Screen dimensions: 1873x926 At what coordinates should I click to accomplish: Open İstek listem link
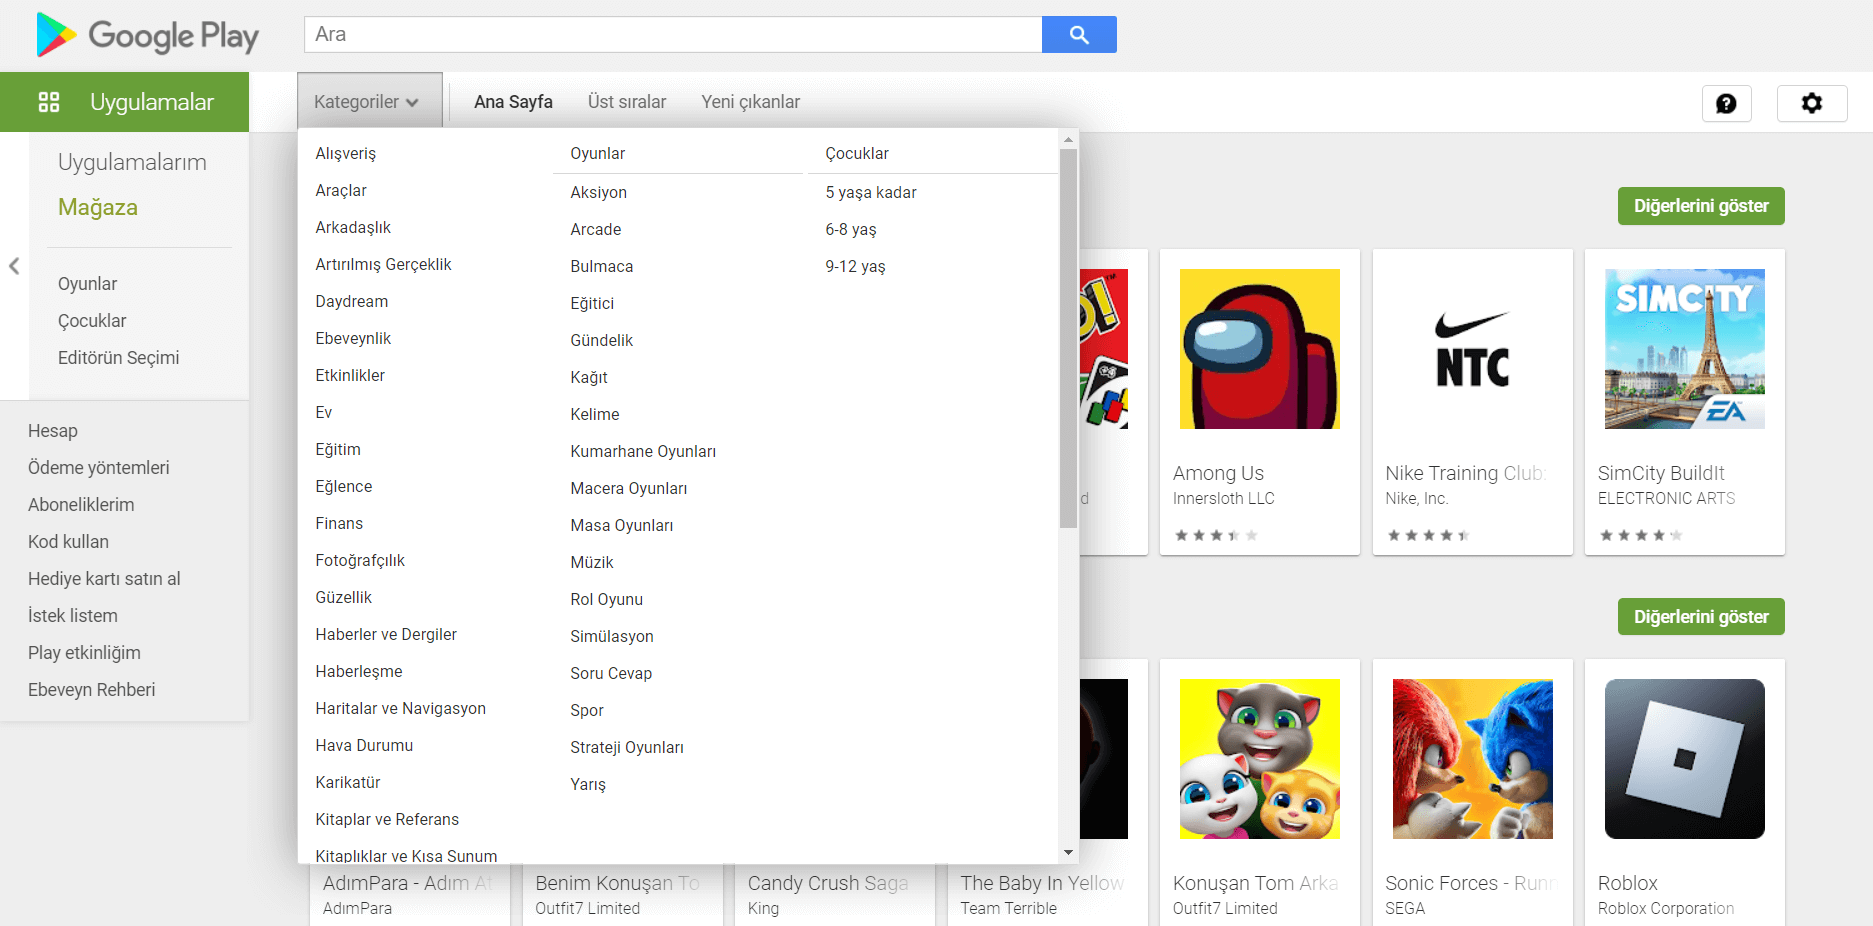click(x=72, y=616)
